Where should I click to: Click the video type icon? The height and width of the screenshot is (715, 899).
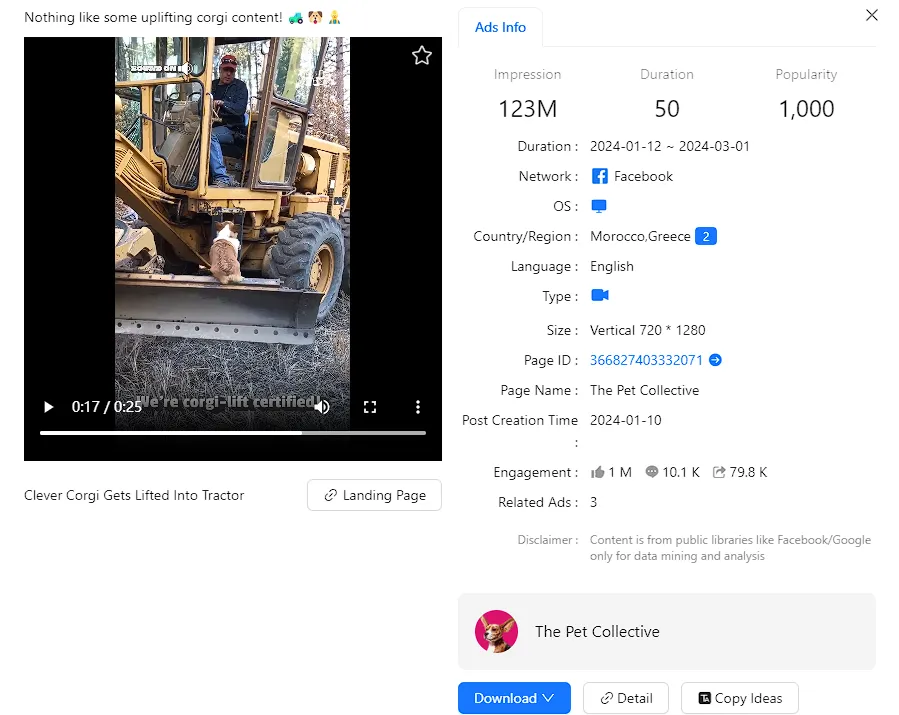click(x=599, y=296)
